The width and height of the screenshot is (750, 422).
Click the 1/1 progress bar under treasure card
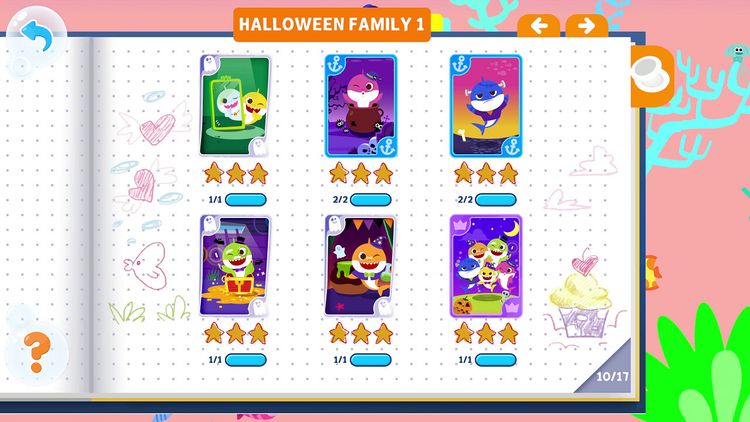click(245, 360)
